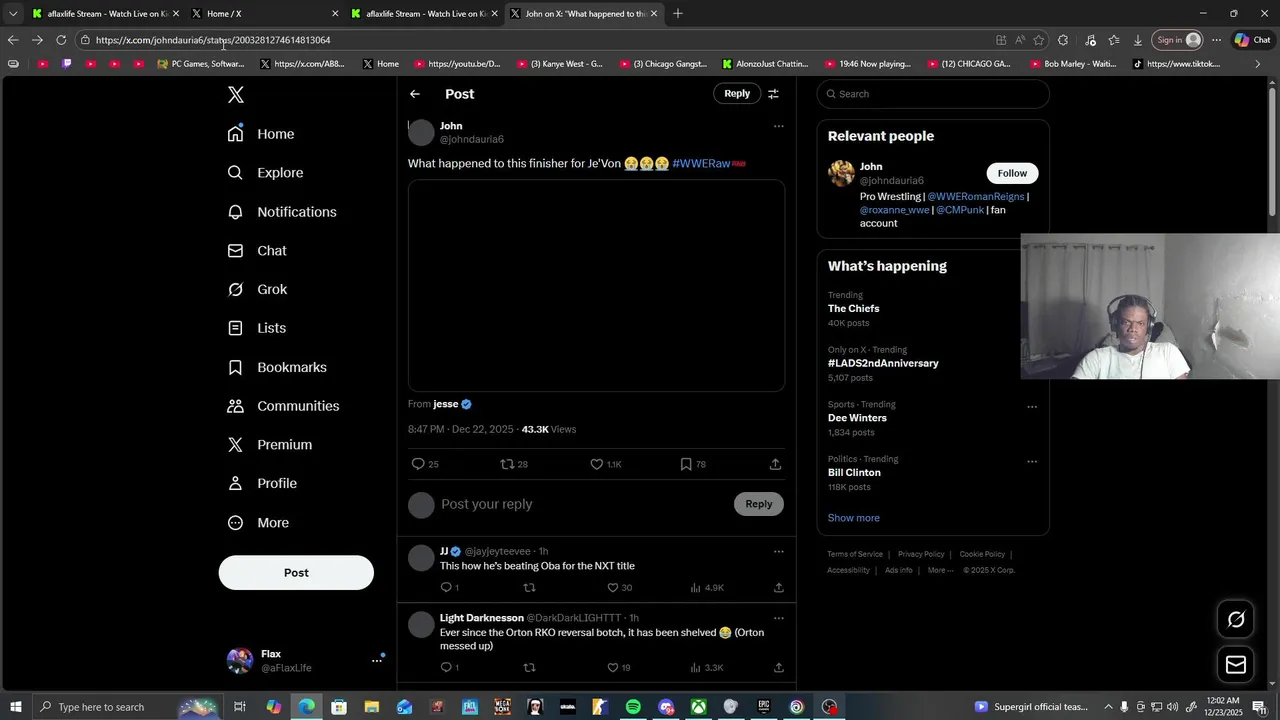Image resolution: width=1280 pixels, height=720 pixels.
Task: Open a new browser tab
Action: point(678,14)
